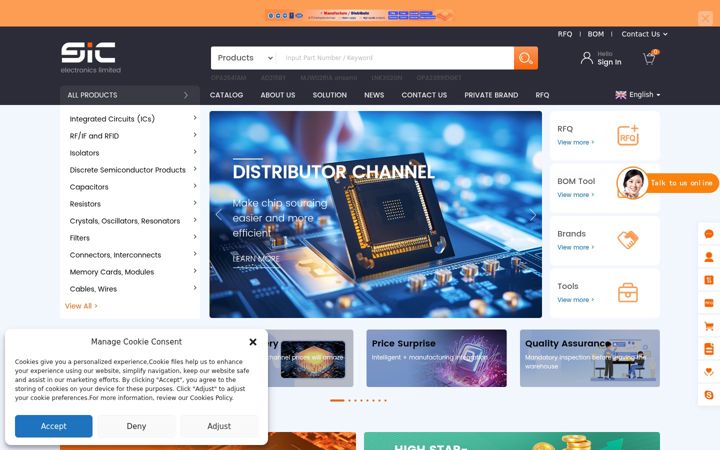Screen dimensions: 720x450
Task: Click the orange search magnifier button
Action: coord(526,58)
